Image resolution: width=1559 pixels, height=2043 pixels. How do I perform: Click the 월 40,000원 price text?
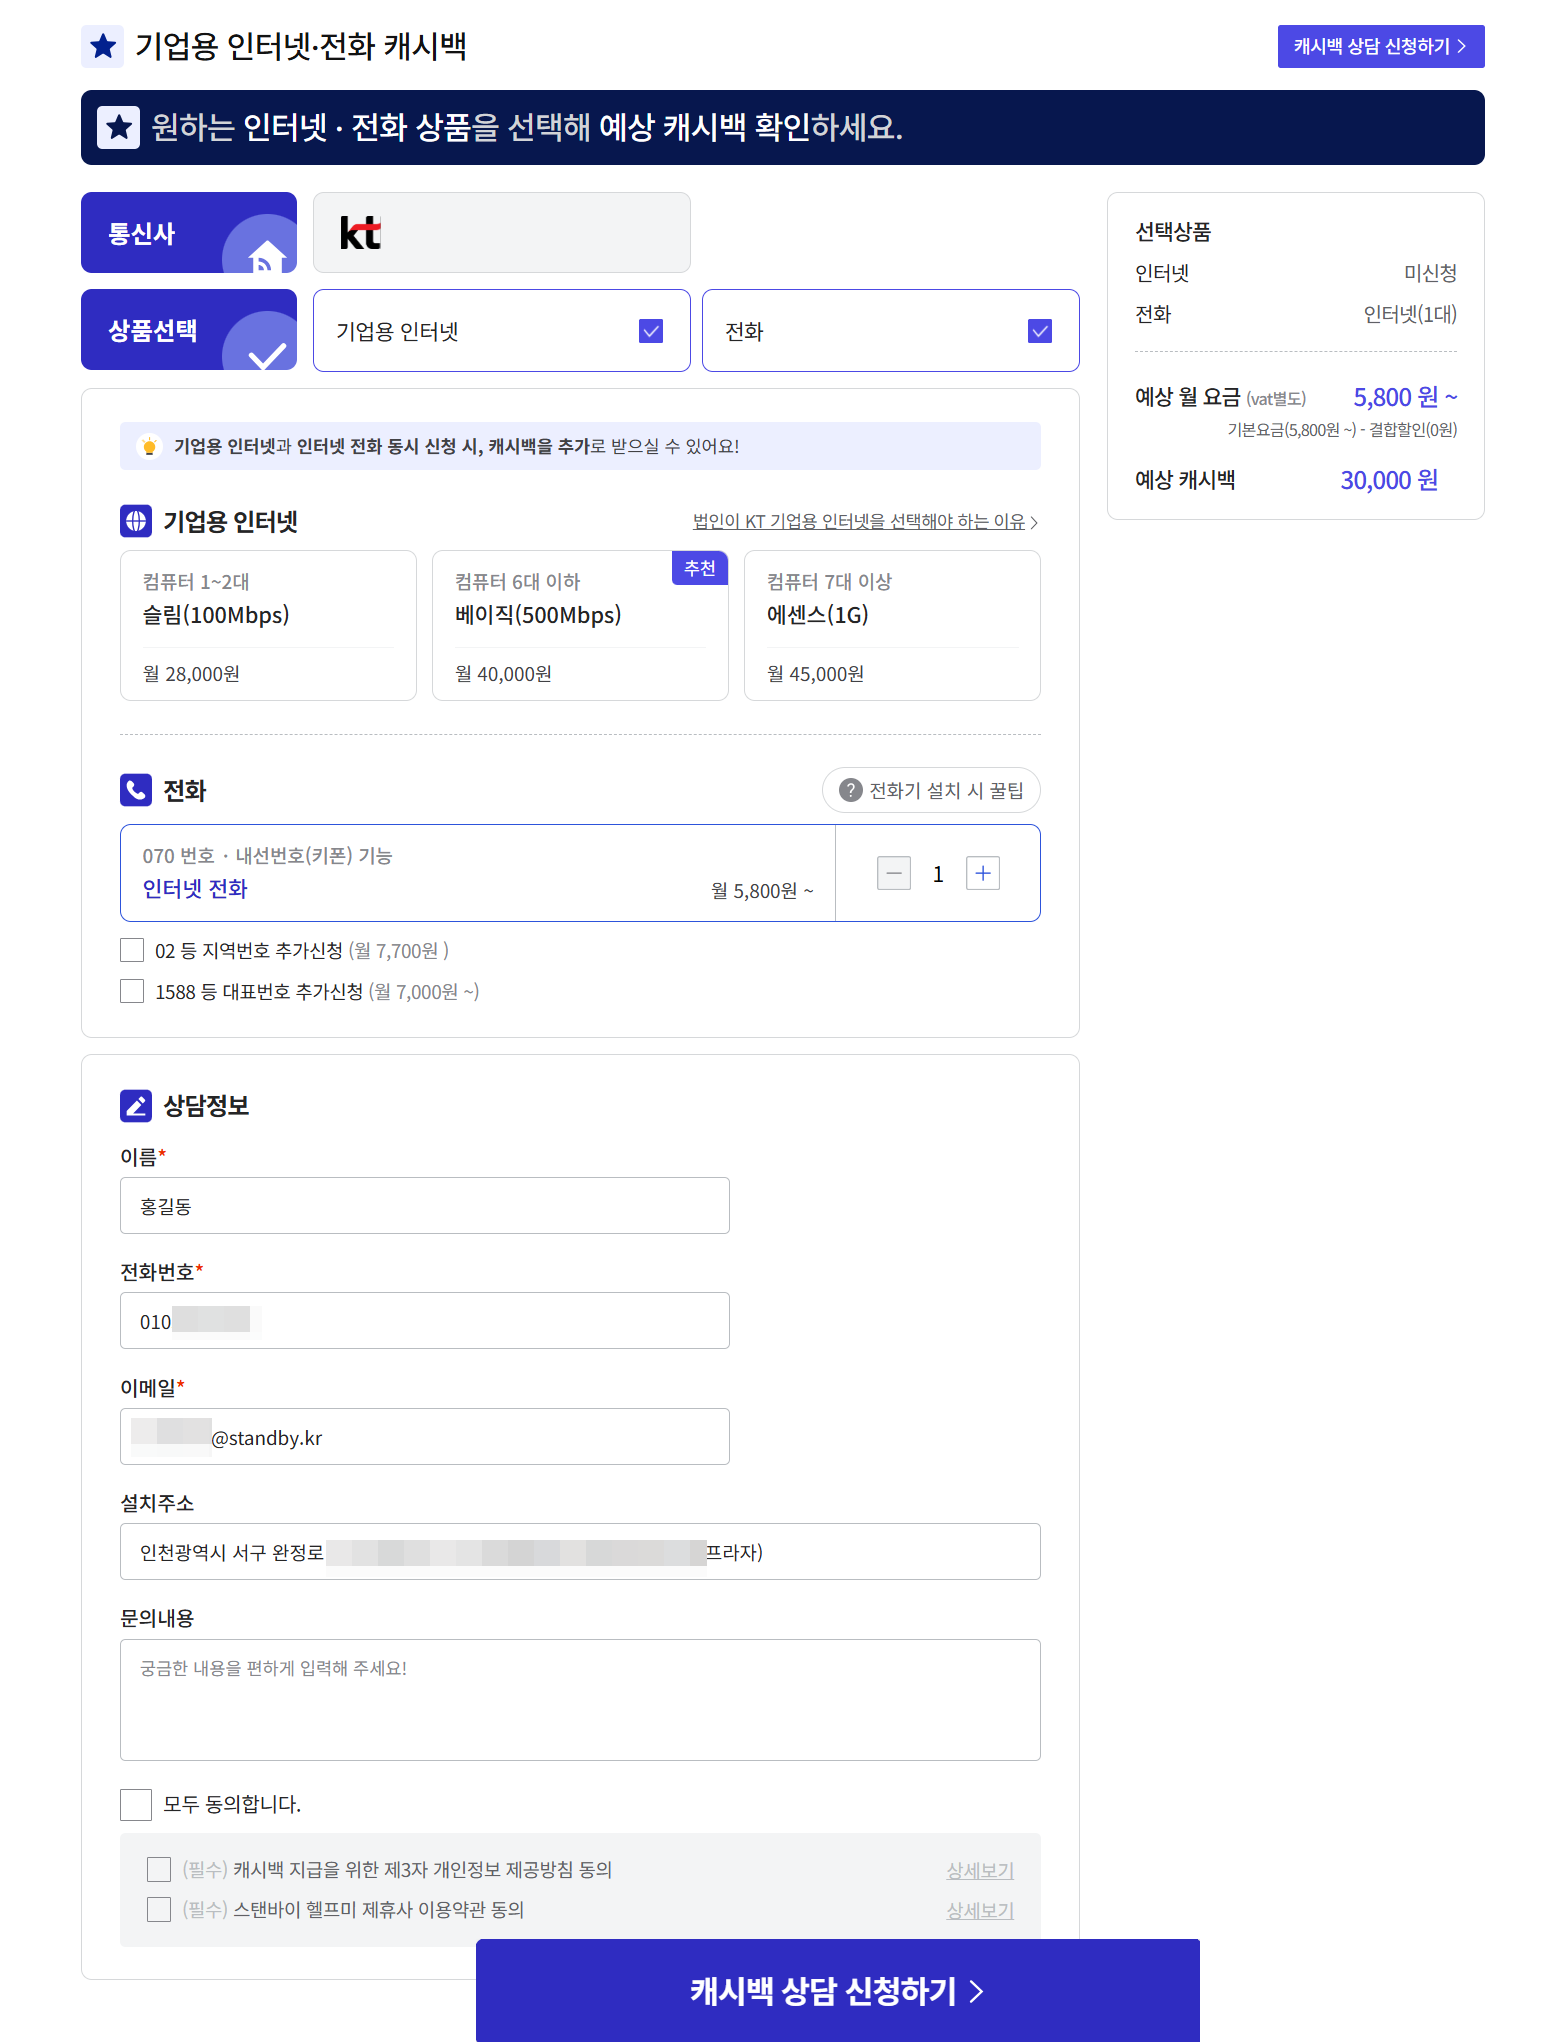pos(503,674)
